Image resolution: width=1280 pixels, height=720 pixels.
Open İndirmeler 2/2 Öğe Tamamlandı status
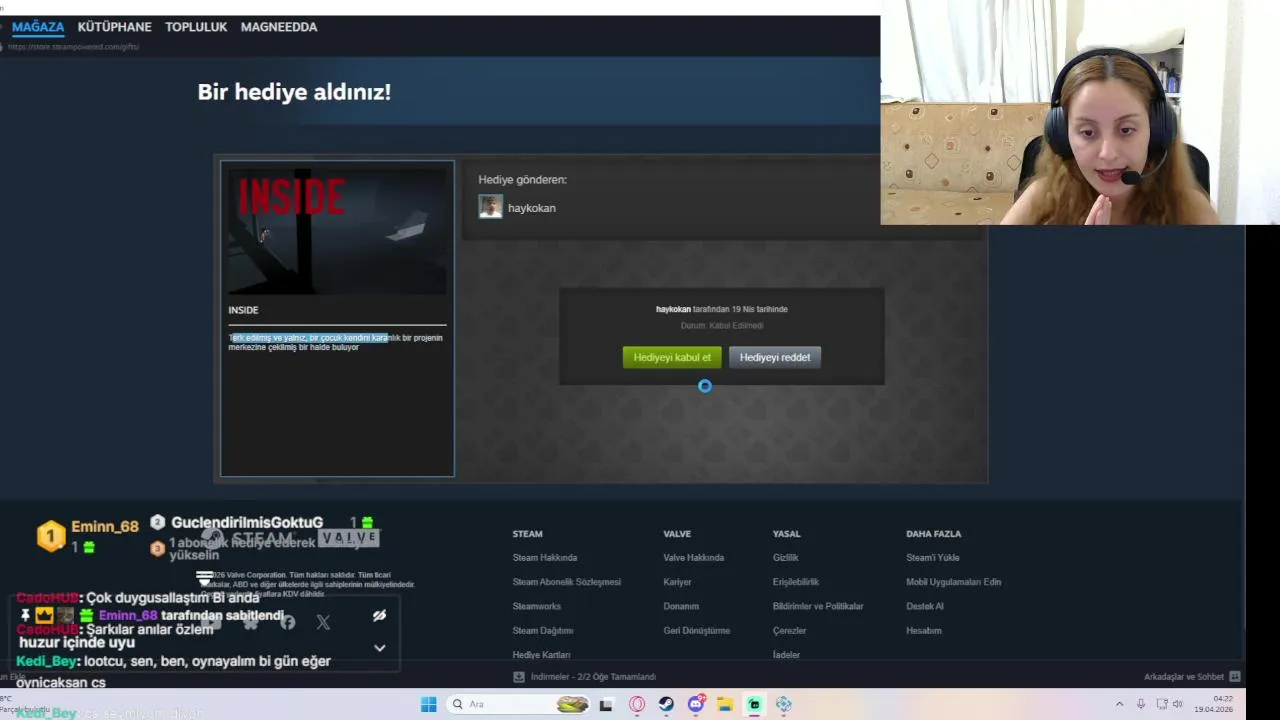(593, 677)
